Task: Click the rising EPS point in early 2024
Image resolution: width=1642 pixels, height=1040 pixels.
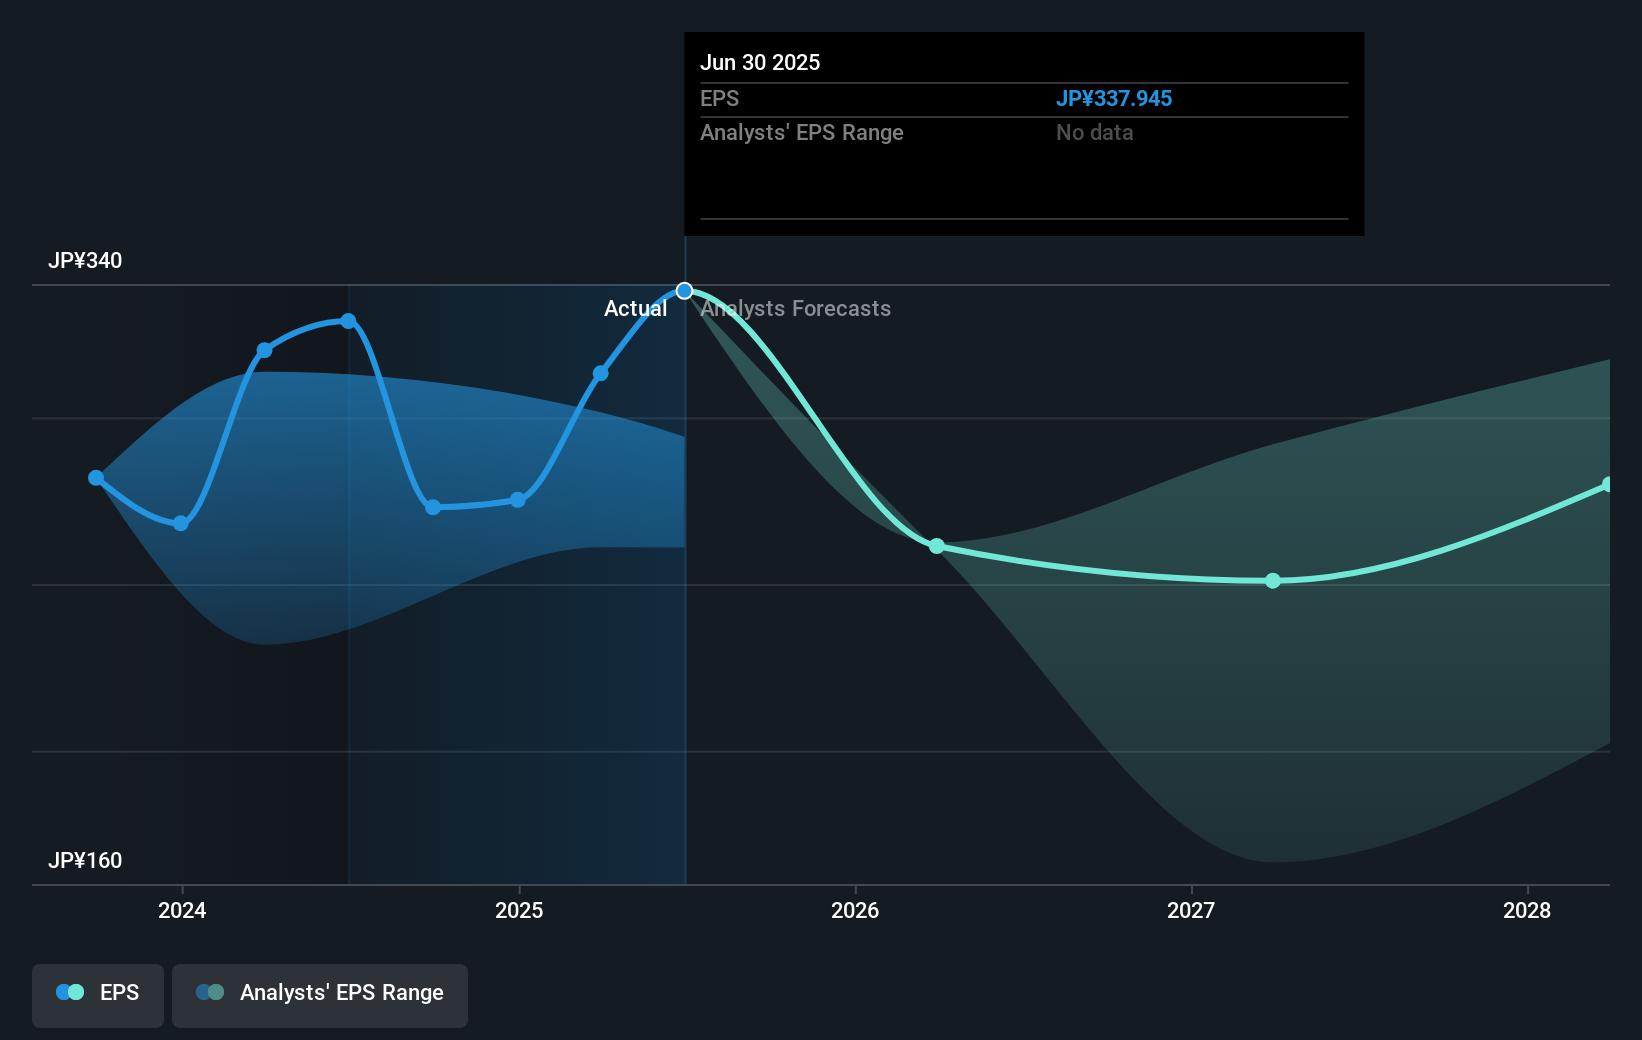Action: tap(264, 350)
